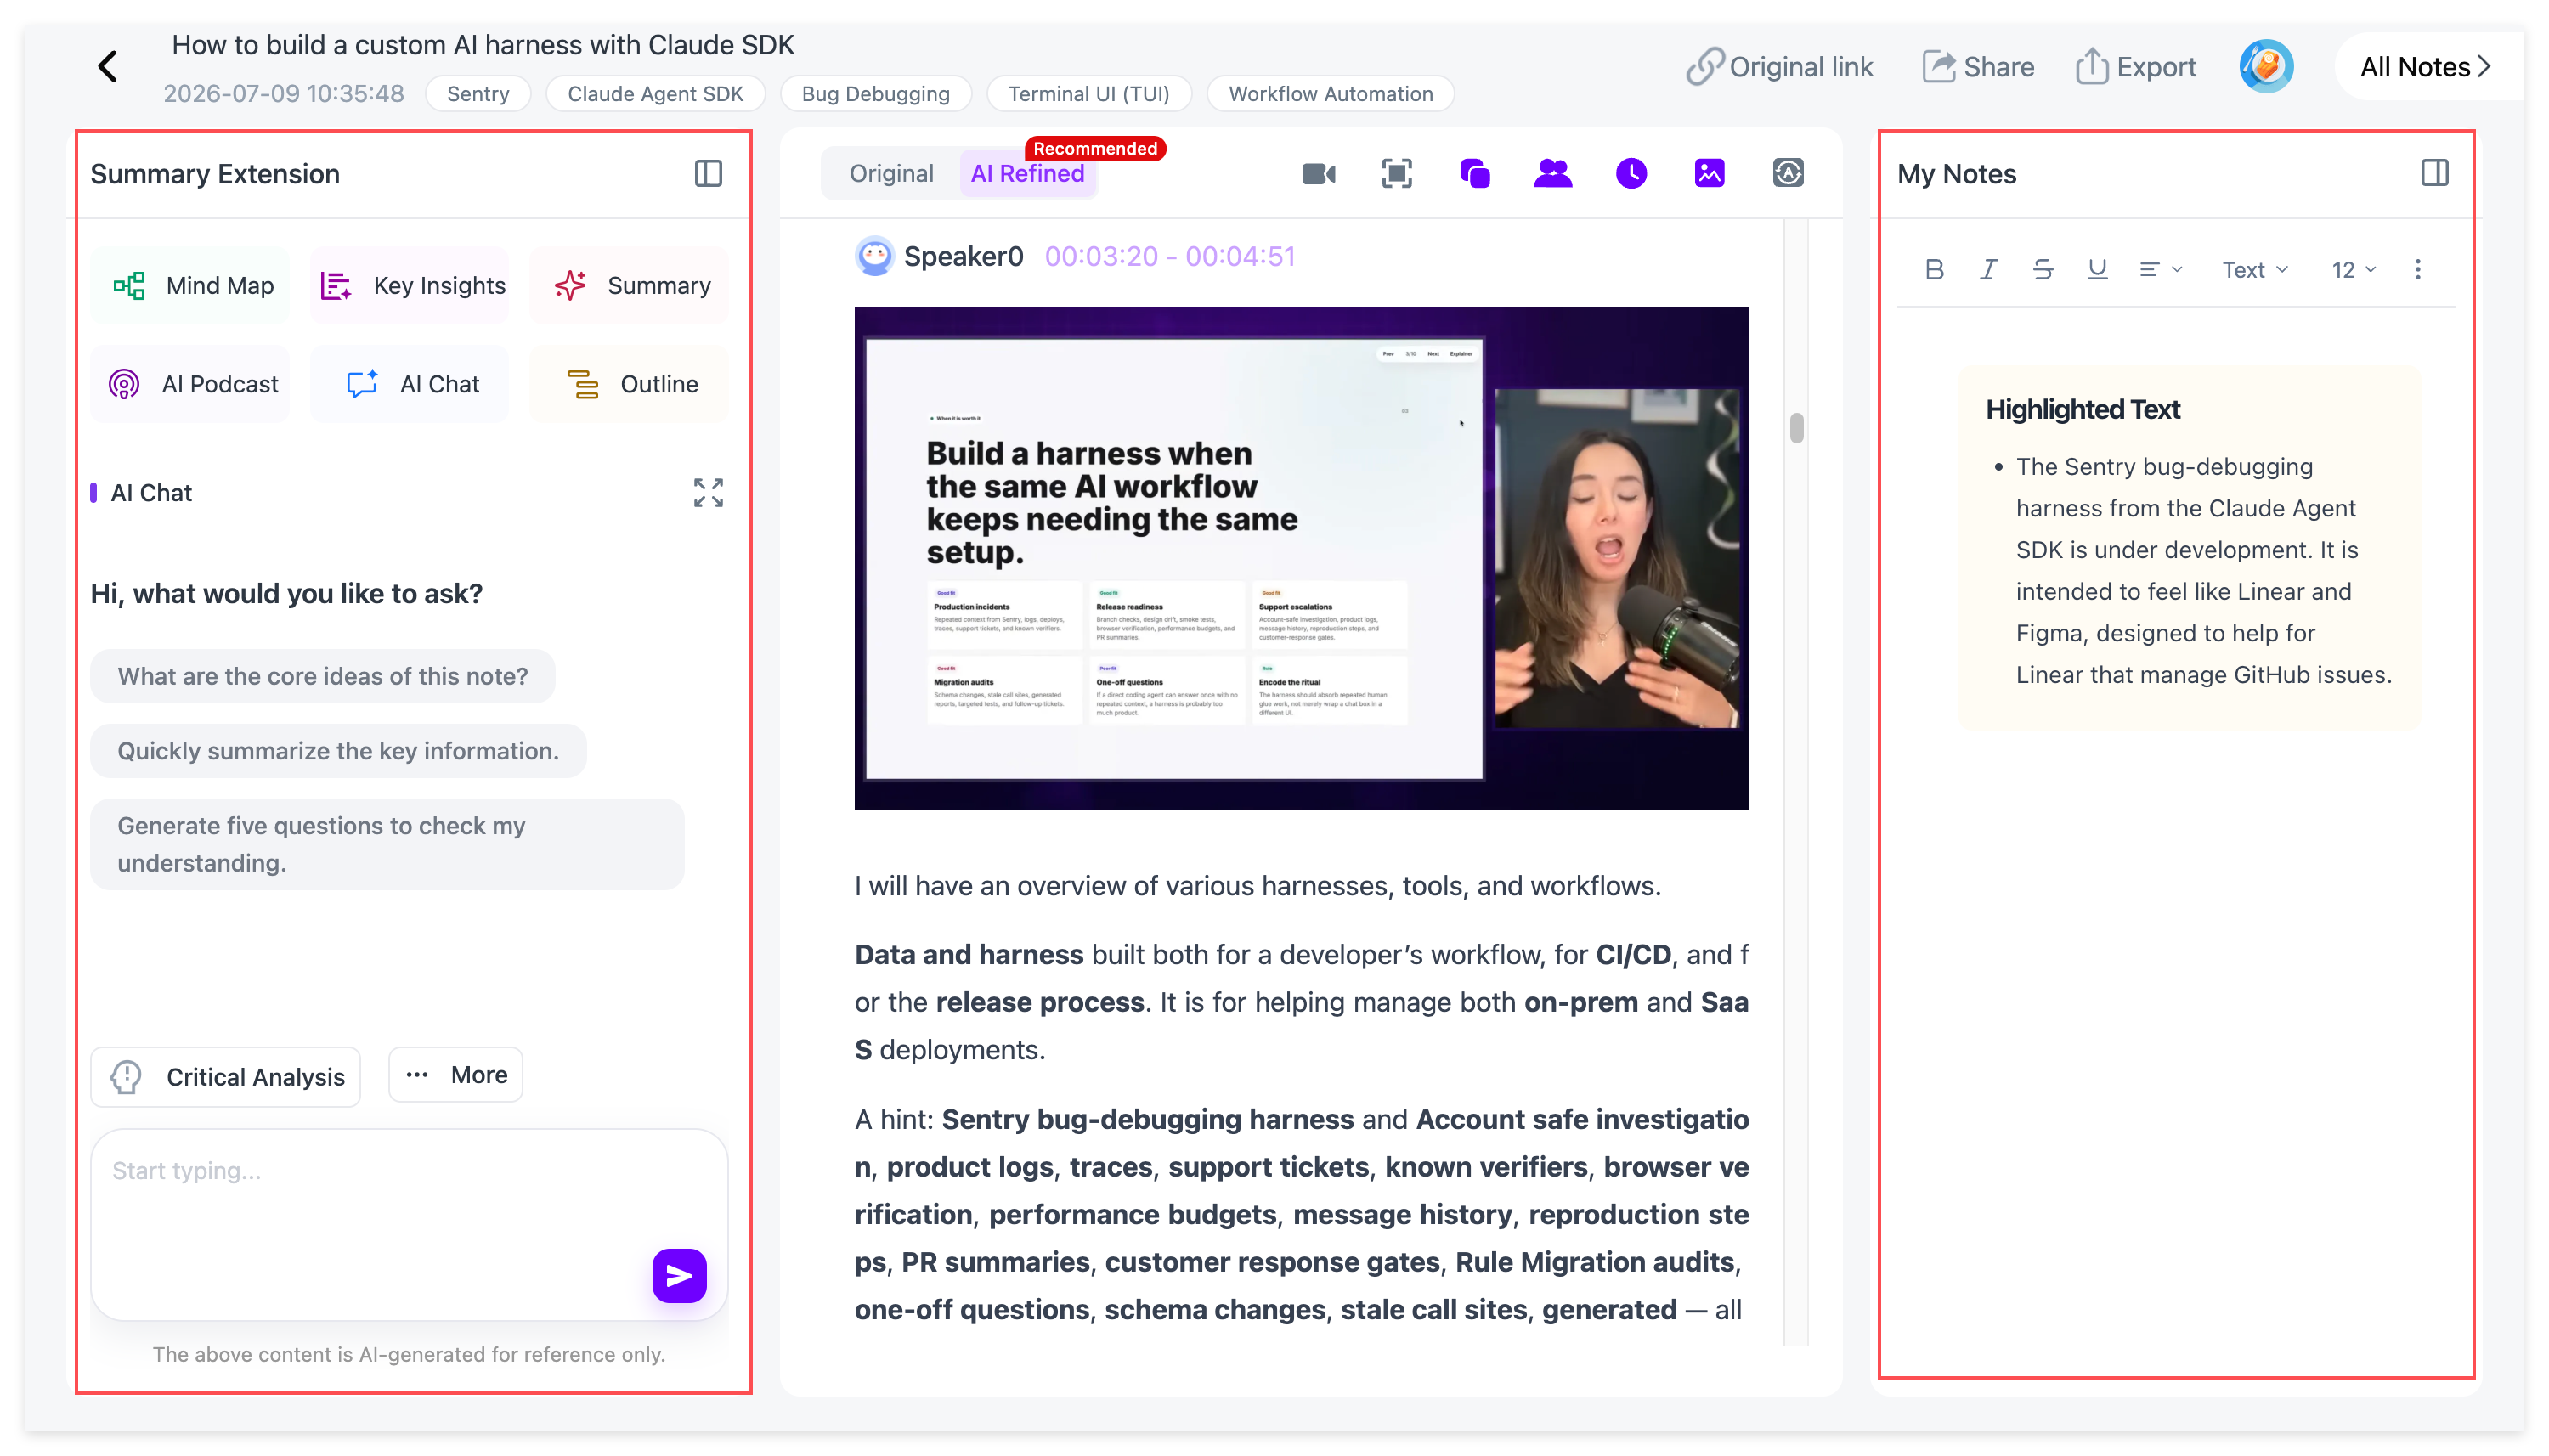The width and height of the screenshot is (2549, 1456).
Task: Click the Speaker0 avatar
Action: coord(874,257)
